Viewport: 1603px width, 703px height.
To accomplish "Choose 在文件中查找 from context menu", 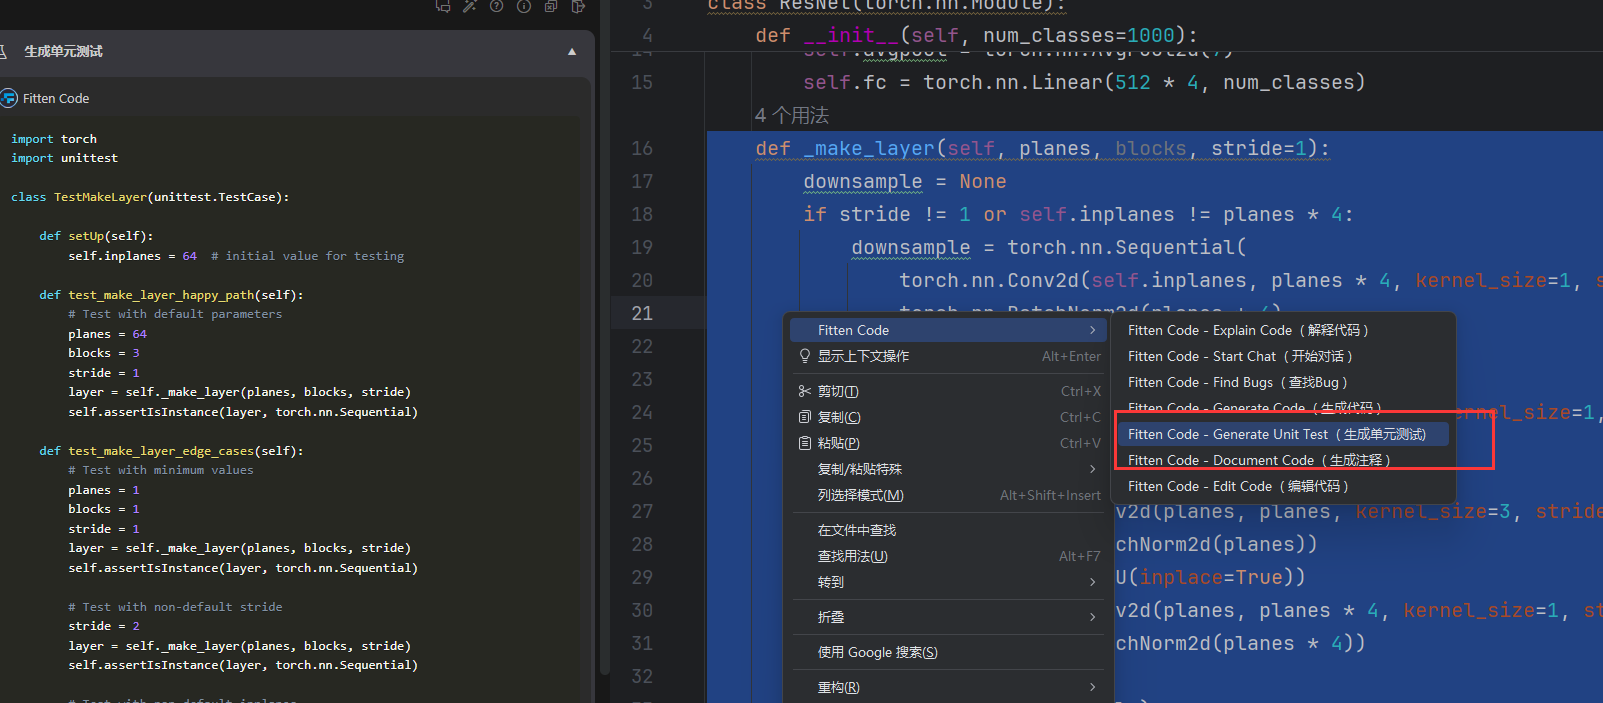I will point(947,530).
